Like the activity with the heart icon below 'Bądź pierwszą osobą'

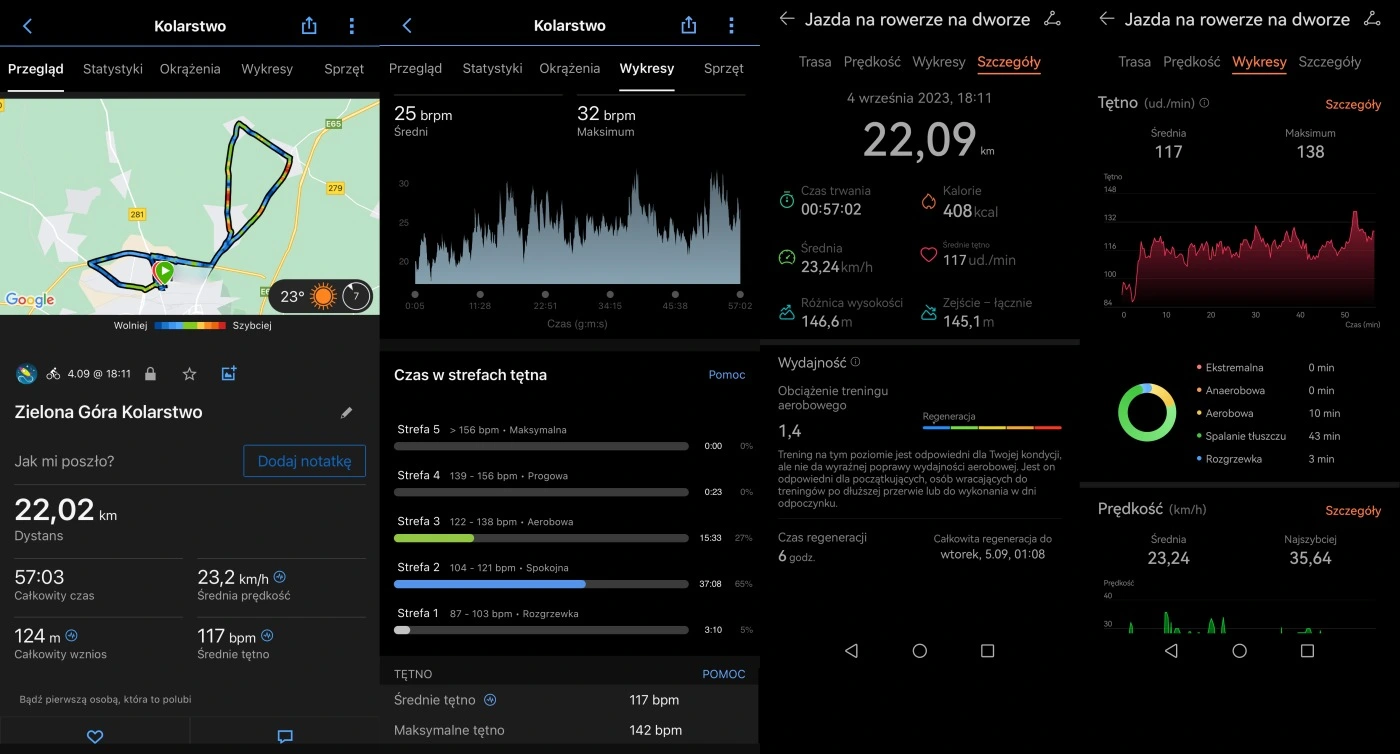[95, 736]
